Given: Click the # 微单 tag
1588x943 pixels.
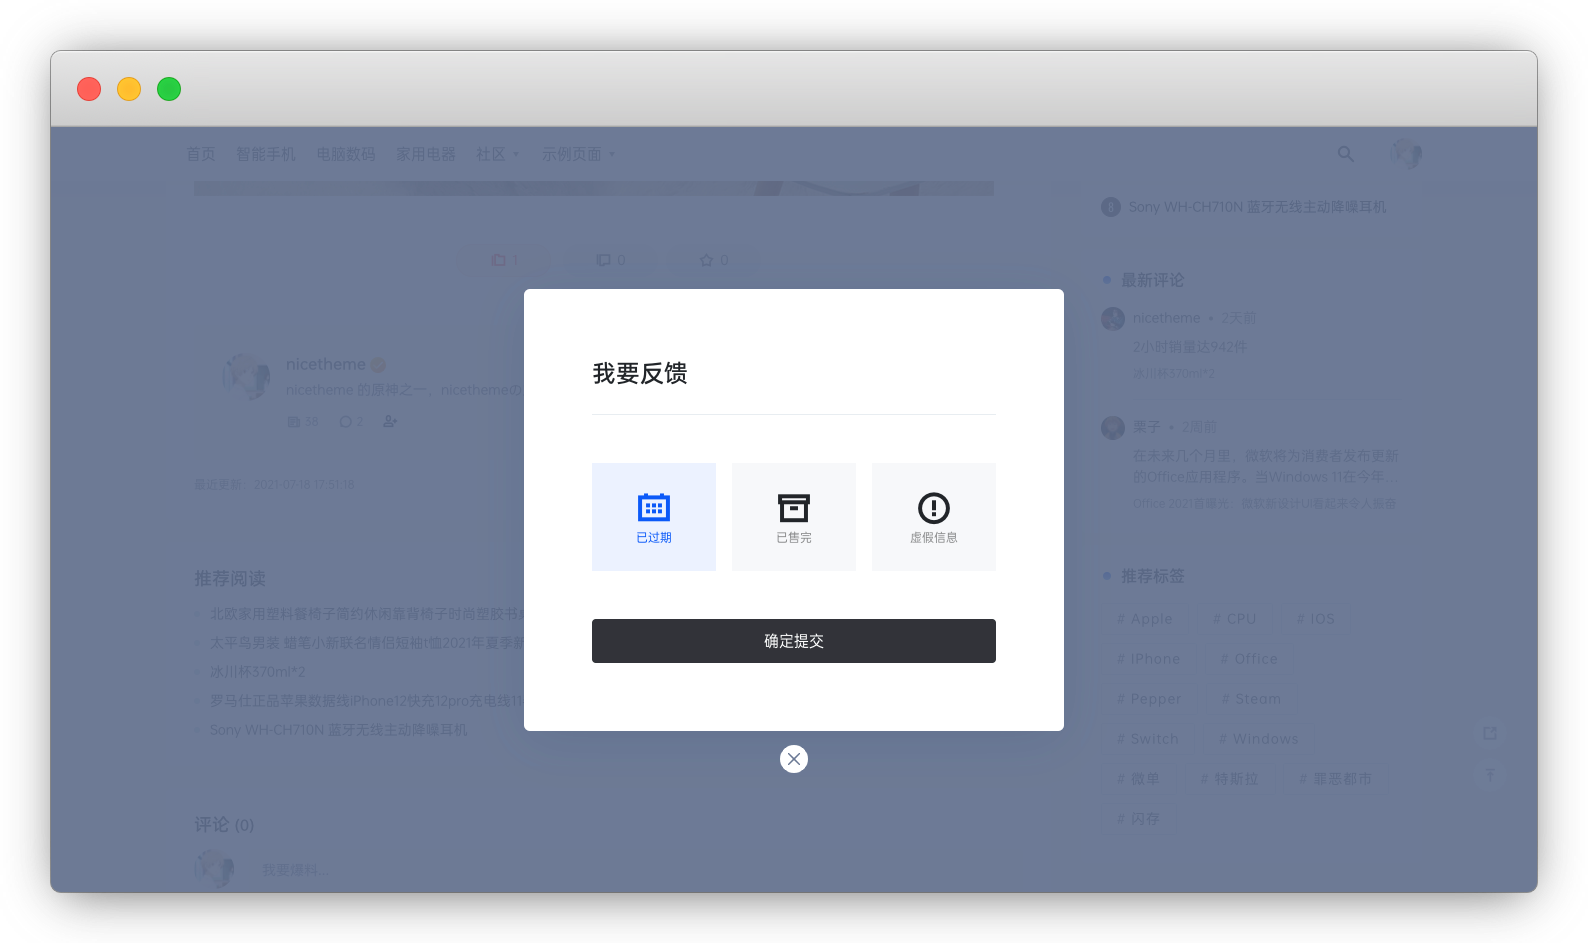Looking at the screenshot, I should [1139, 779].
